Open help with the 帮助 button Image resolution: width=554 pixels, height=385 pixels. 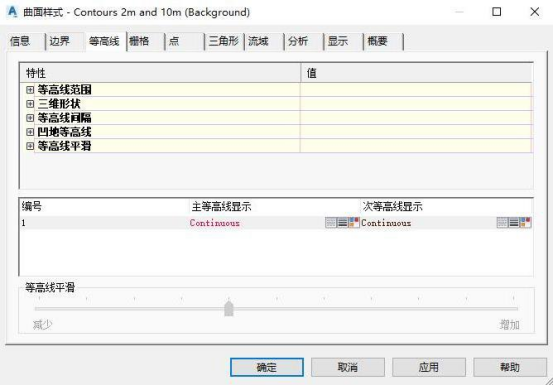pos(510,367)
